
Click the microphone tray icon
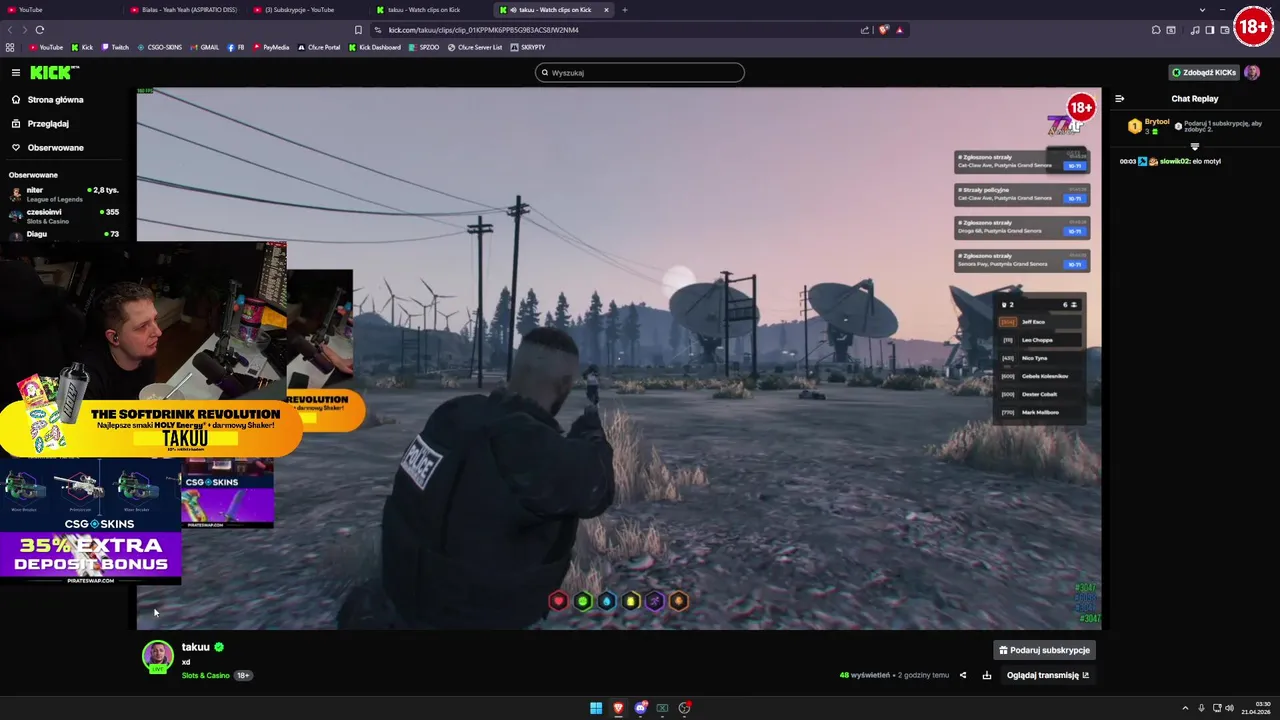pos(1201,708)
